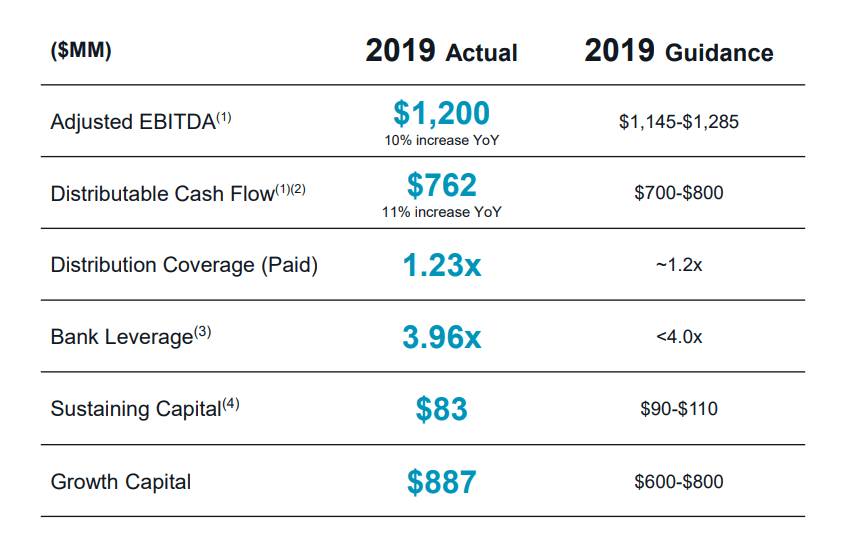Select the 3.96x leverage value
The width and height of the screenshot is (853, 541).
(x=441, y=337)
